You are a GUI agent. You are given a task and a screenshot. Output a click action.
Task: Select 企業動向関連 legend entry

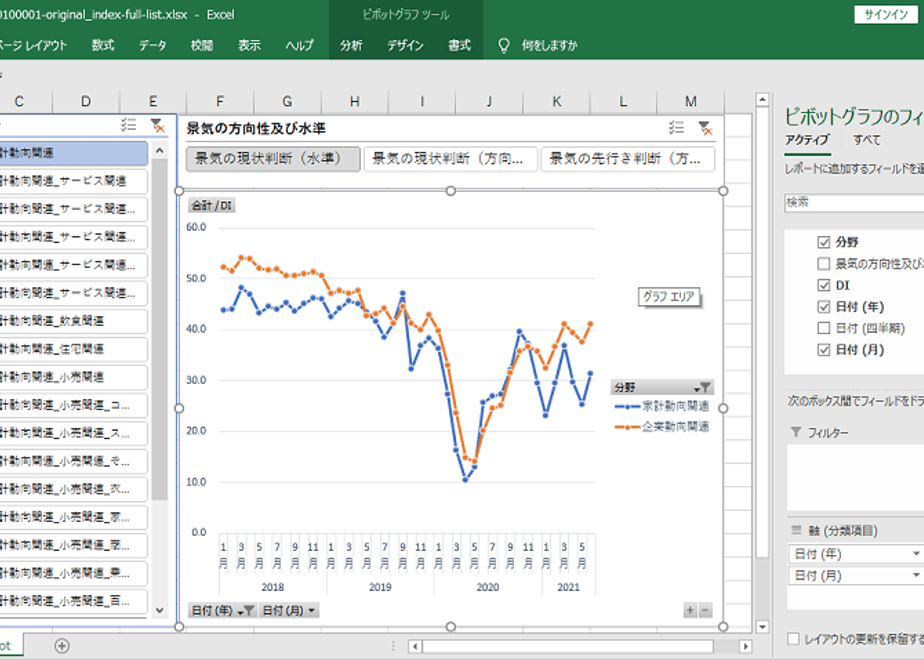pos(662,427)
